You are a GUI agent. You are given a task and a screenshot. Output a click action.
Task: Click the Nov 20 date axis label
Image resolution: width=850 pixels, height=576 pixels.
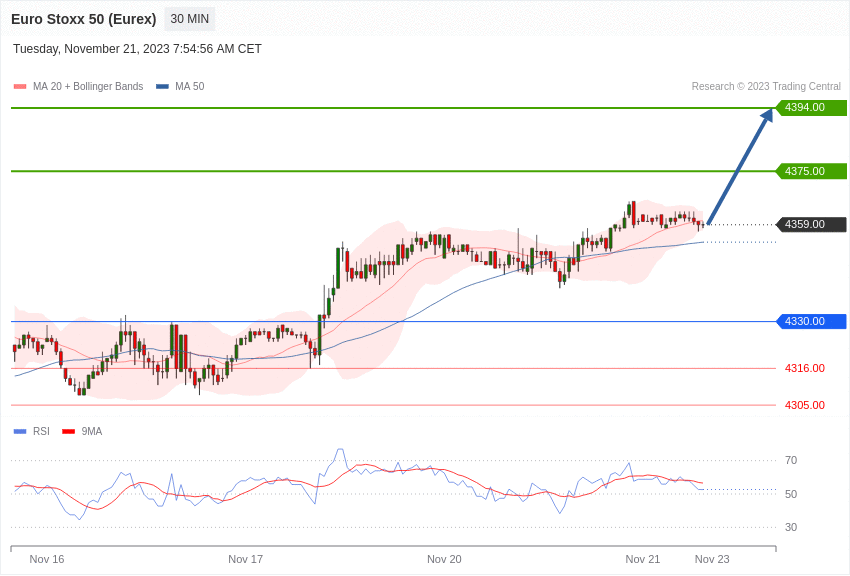coord(444,559)
